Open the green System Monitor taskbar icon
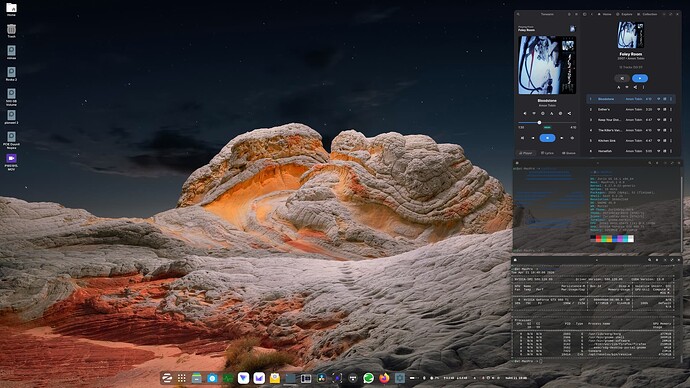 pos(228,378)
